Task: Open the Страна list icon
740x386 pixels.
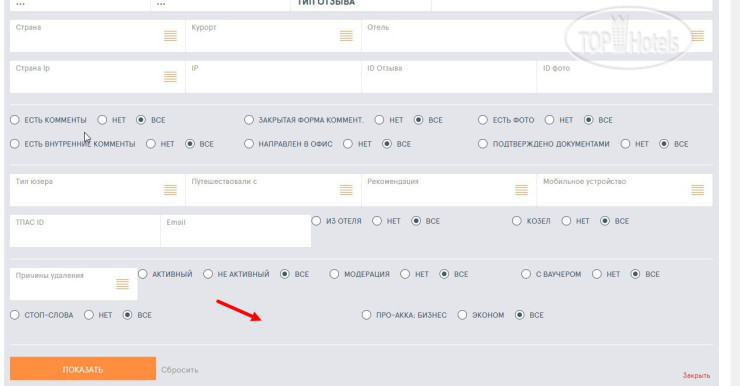Action: 170,36
